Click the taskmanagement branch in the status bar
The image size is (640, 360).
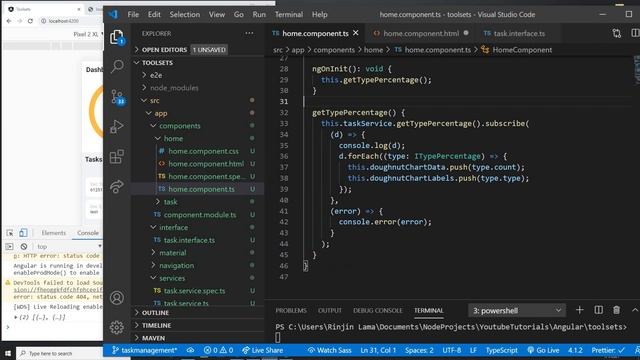coord(144,350)
